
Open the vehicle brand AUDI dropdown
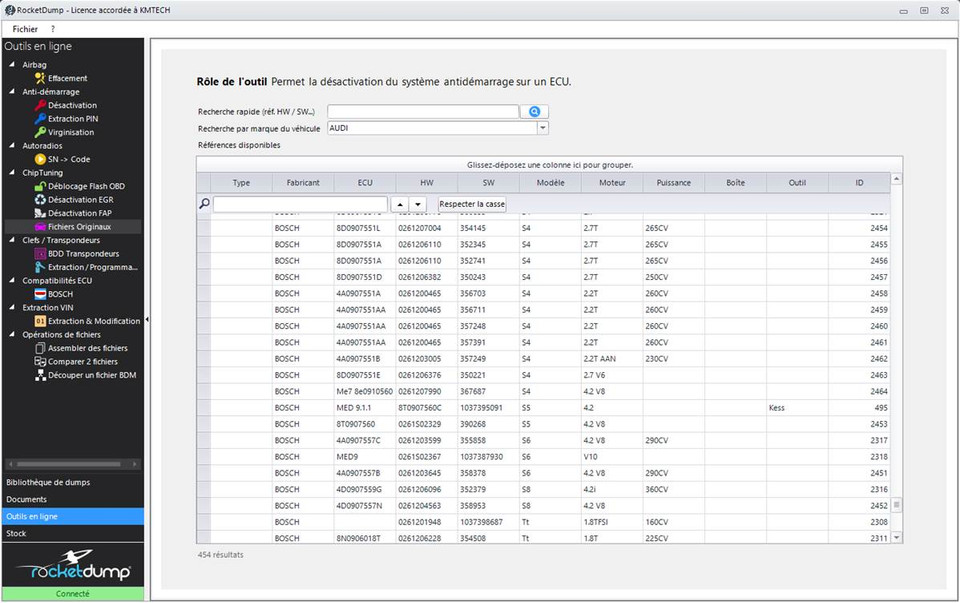[x=543, y=128]
